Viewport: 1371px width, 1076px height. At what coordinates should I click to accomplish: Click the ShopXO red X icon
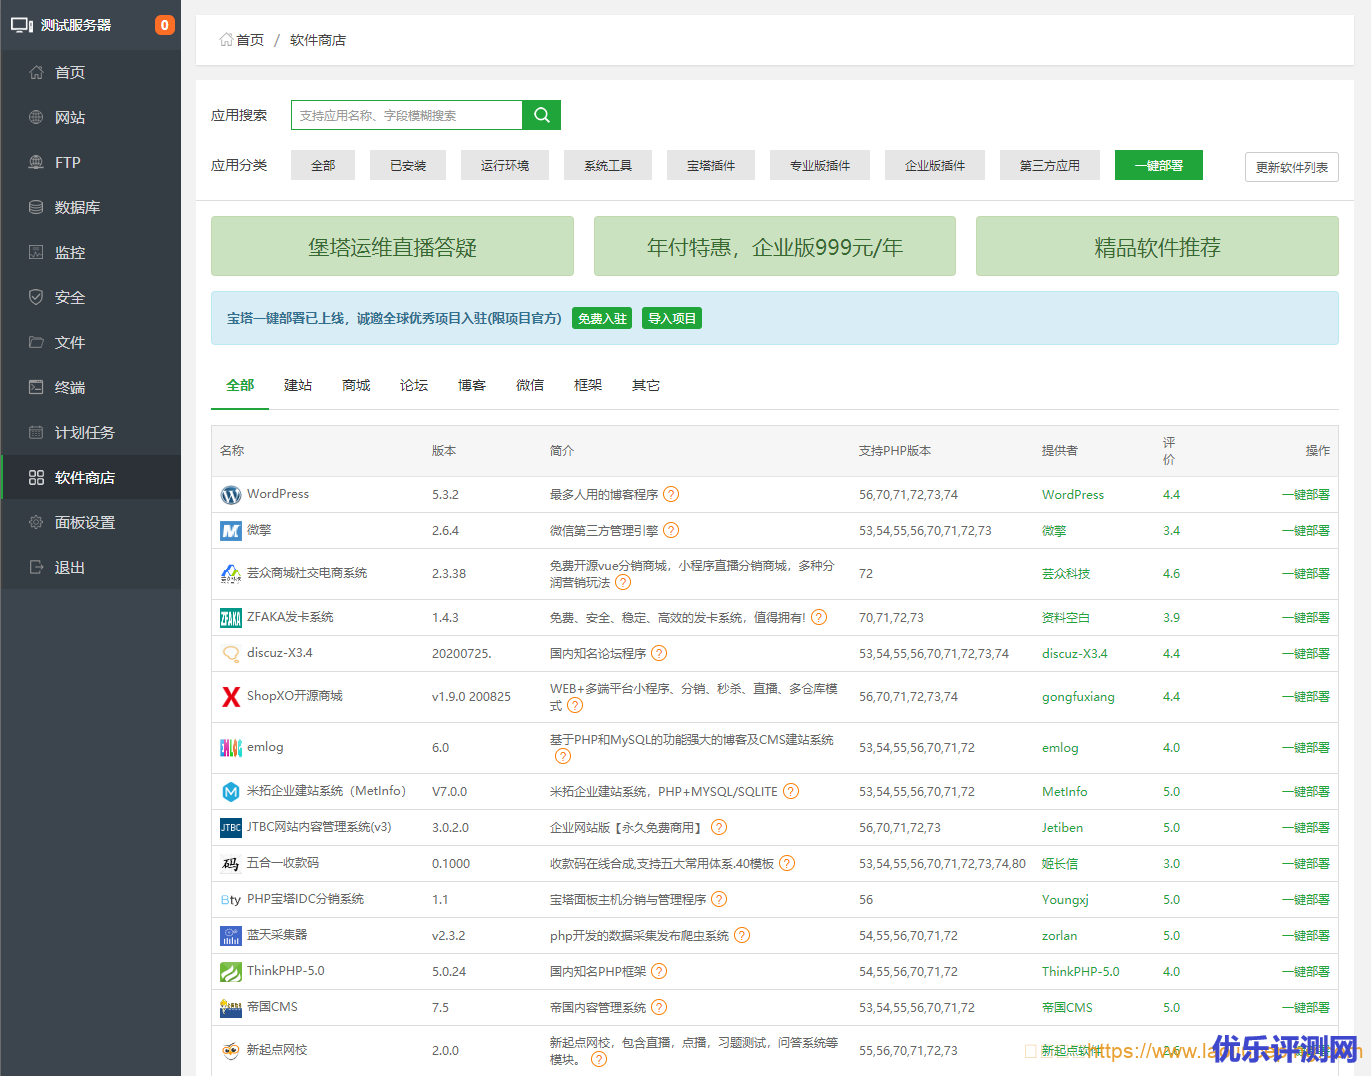tap(231, 697)
